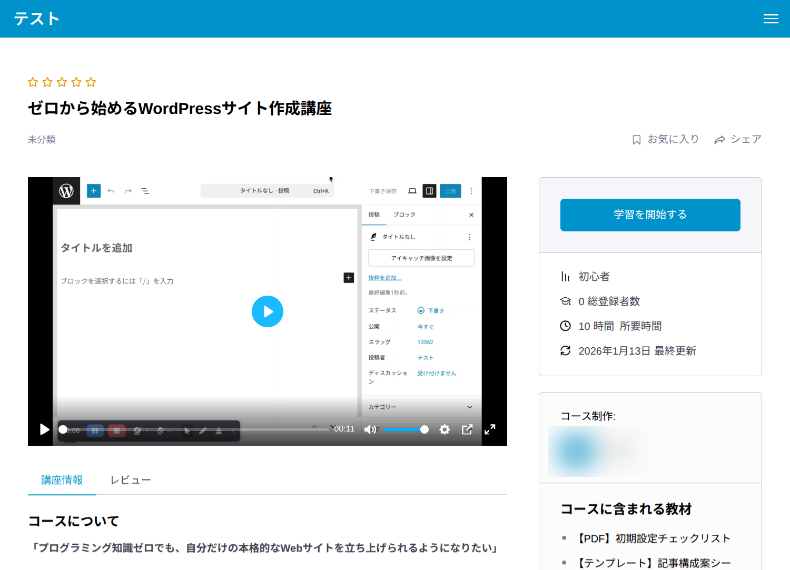Mute the video via speaker icon
The width and height of the screenshot is (790, 570).
pos(370,429)
